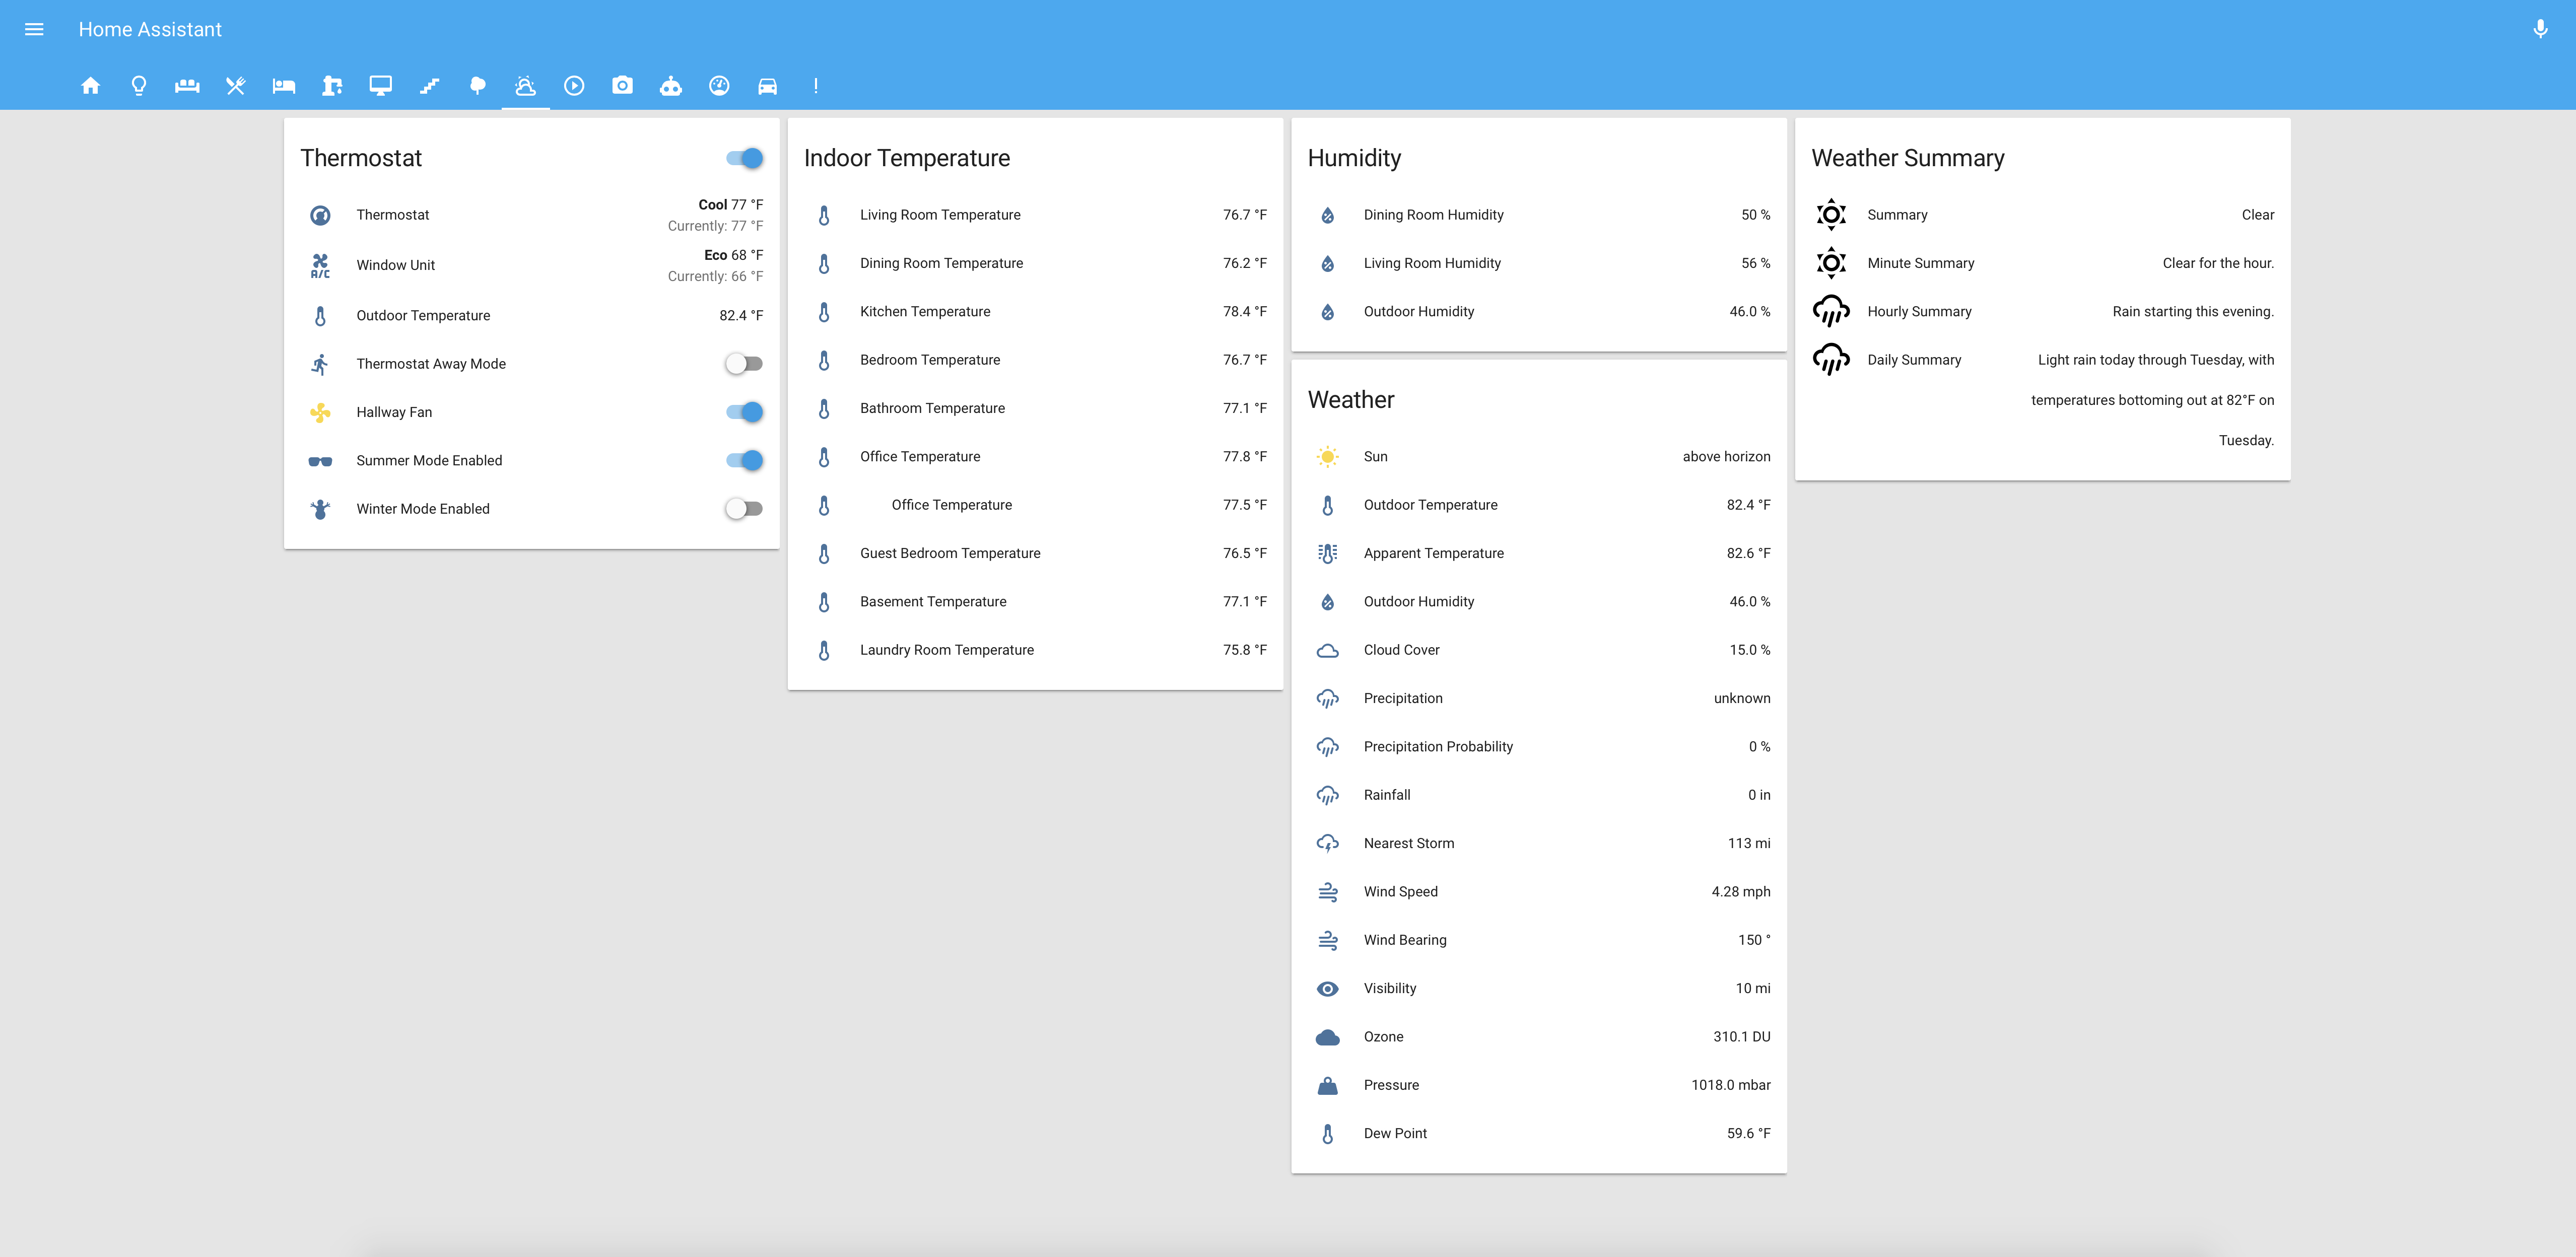2576x1257 pixels.
Task: Turn off the Hallway Fan switch
Action: [x=745, y=412]
